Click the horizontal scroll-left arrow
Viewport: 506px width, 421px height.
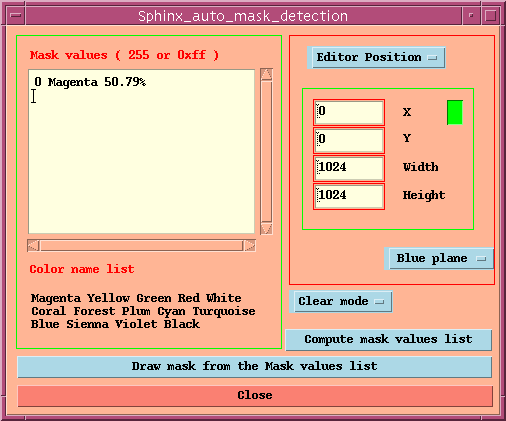point(33,246)
